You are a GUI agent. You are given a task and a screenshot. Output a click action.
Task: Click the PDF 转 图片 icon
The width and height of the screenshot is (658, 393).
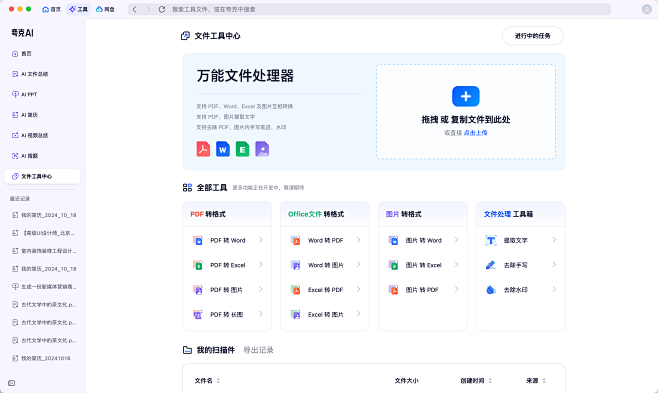click(198, 290)
